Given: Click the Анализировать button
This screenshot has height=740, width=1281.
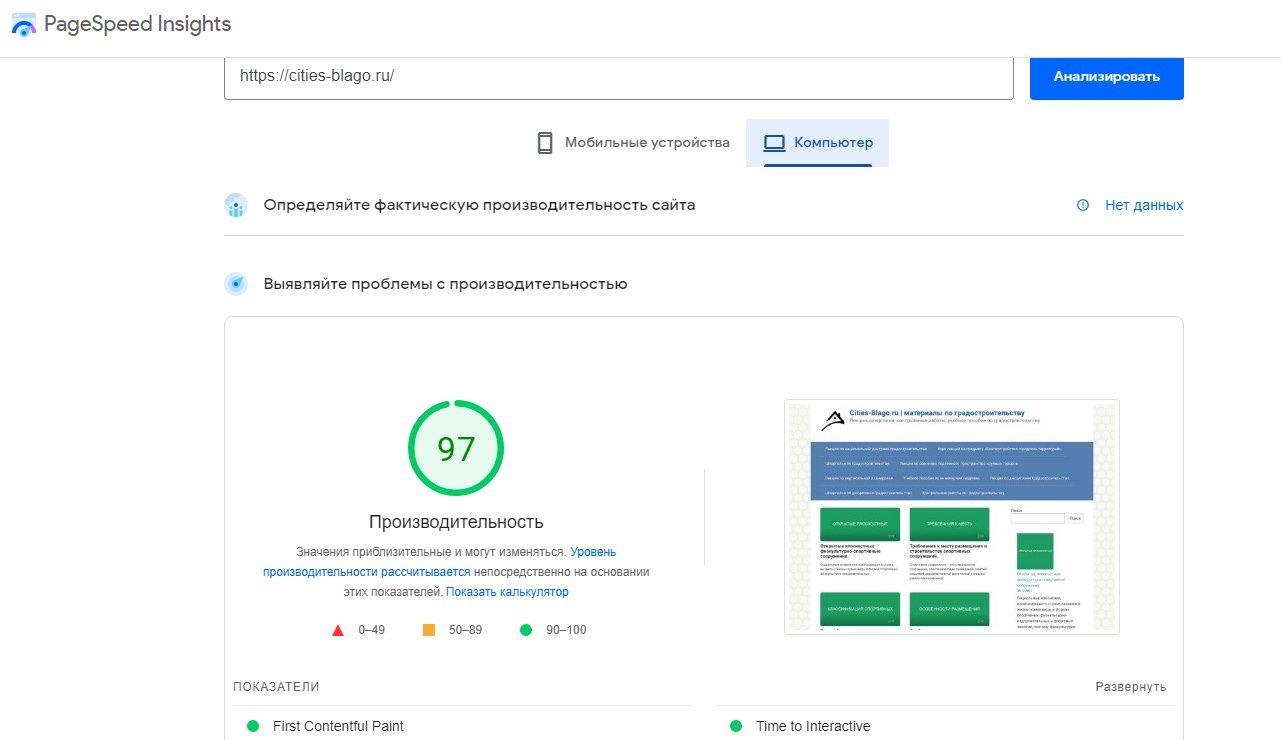Looking at the screenshot, I should (x=1107, y=77).
